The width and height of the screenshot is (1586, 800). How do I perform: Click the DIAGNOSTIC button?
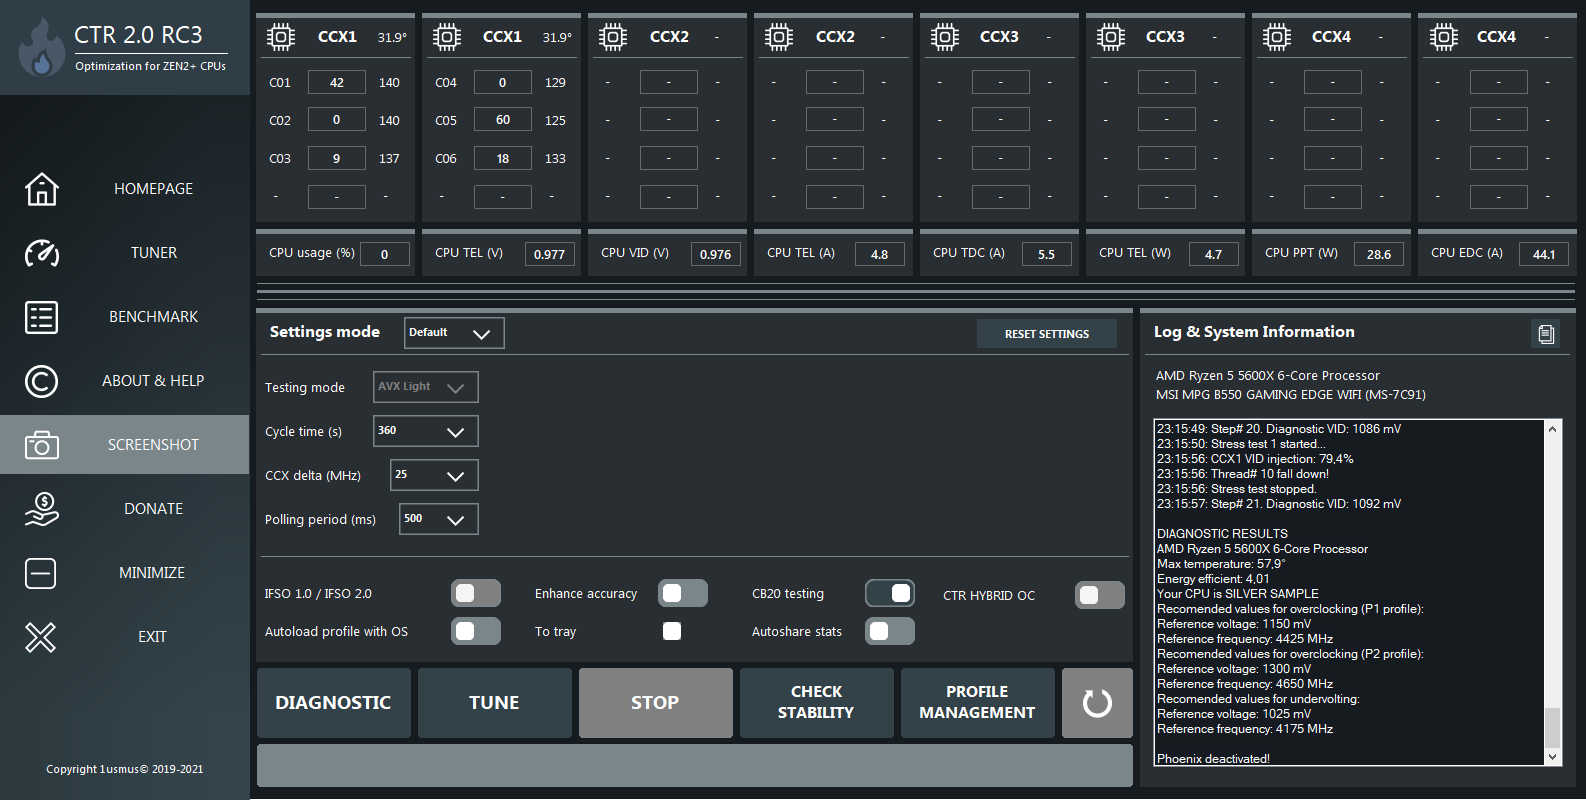334,703
